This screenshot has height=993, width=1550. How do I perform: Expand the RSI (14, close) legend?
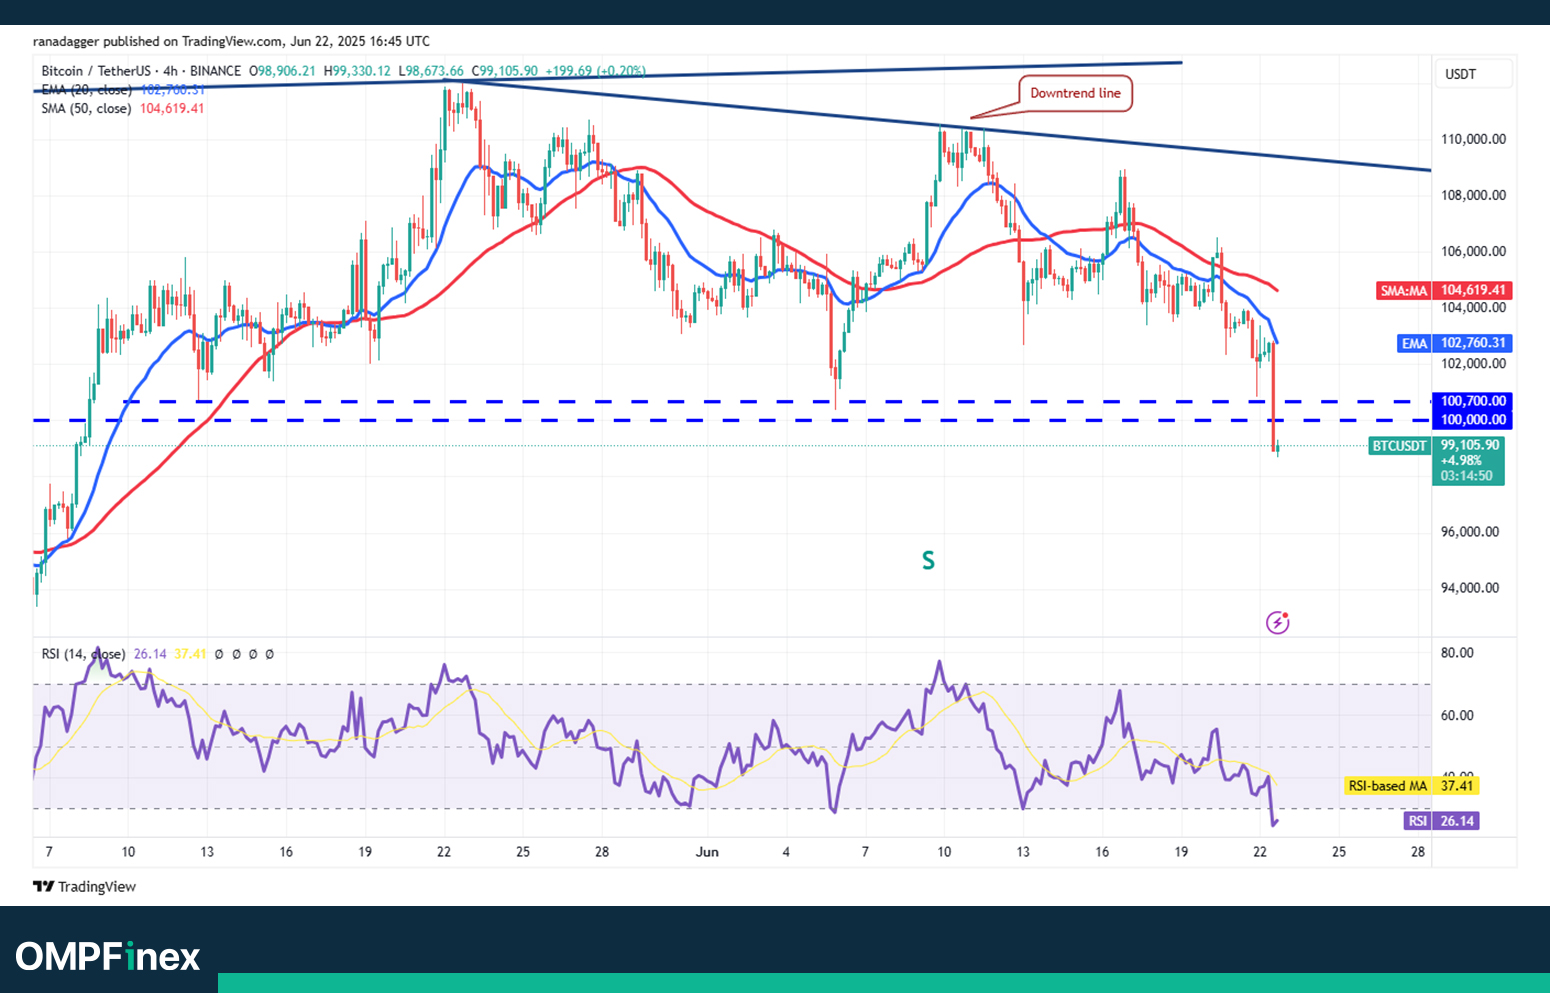[83, 654]
